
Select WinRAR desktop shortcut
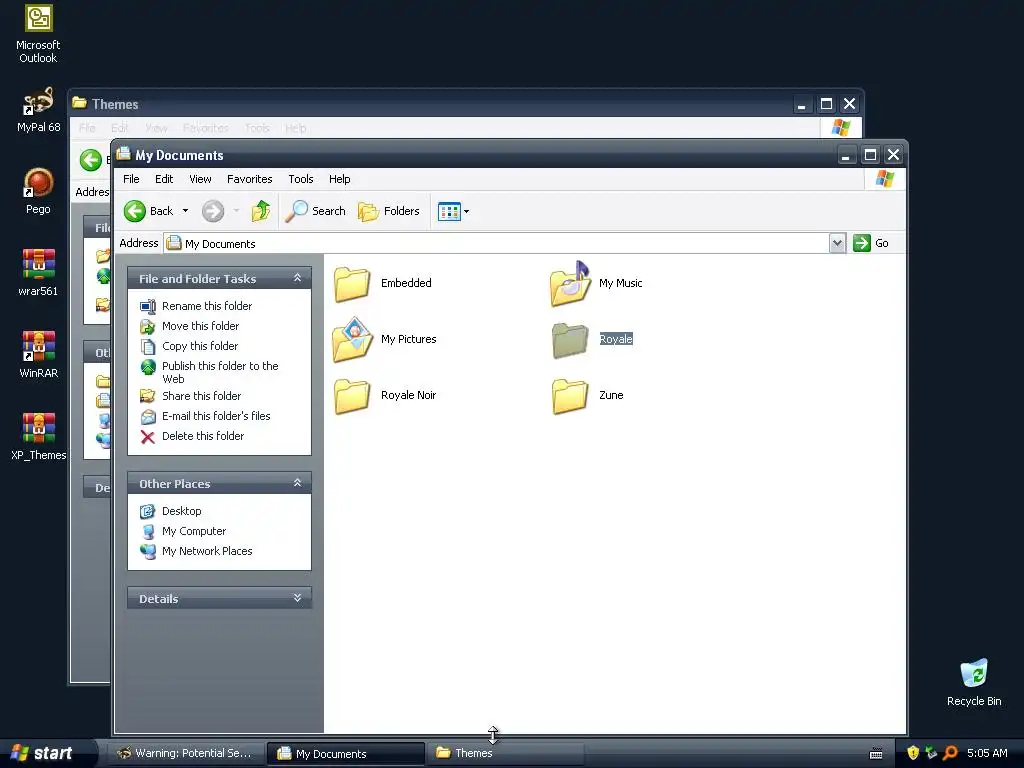coord(39,355)
